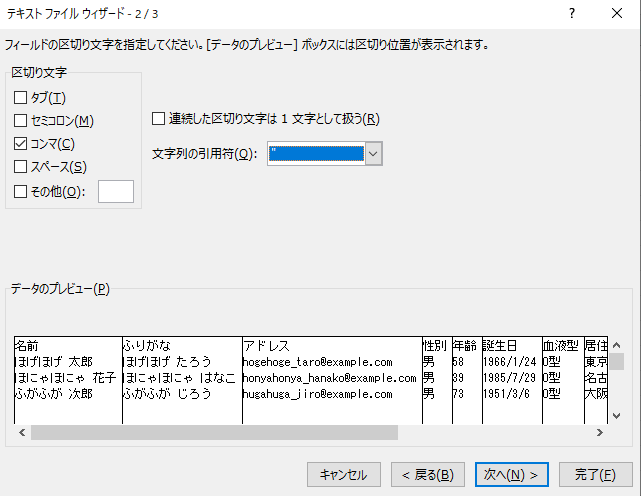This screenshot has width=641, height=496.
Task: Click the age cell 73
Action: (x=458, y=394)
